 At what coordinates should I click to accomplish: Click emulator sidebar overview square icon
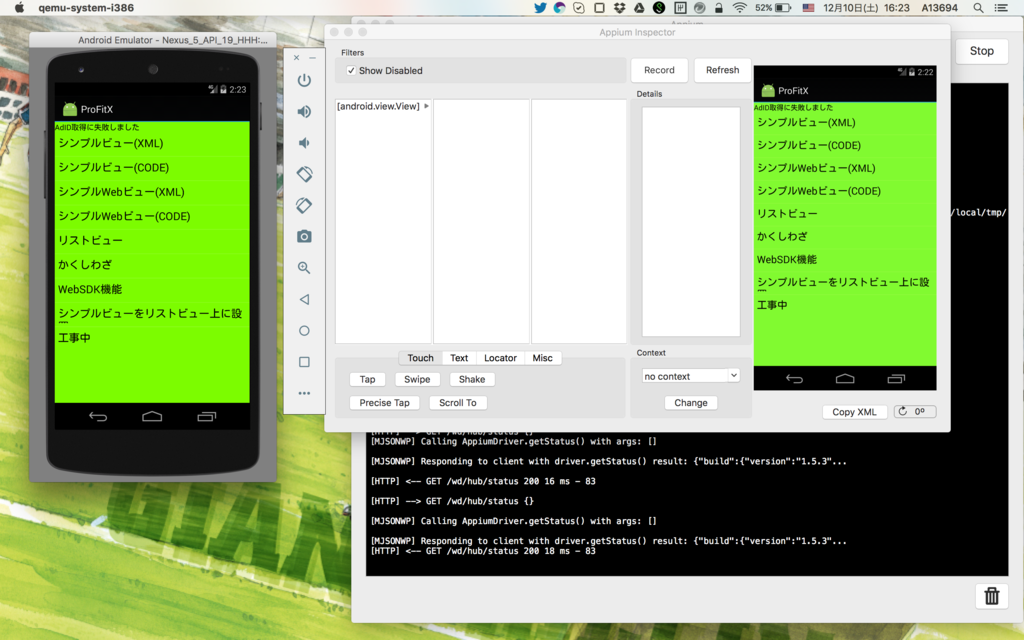coord(304,362)
